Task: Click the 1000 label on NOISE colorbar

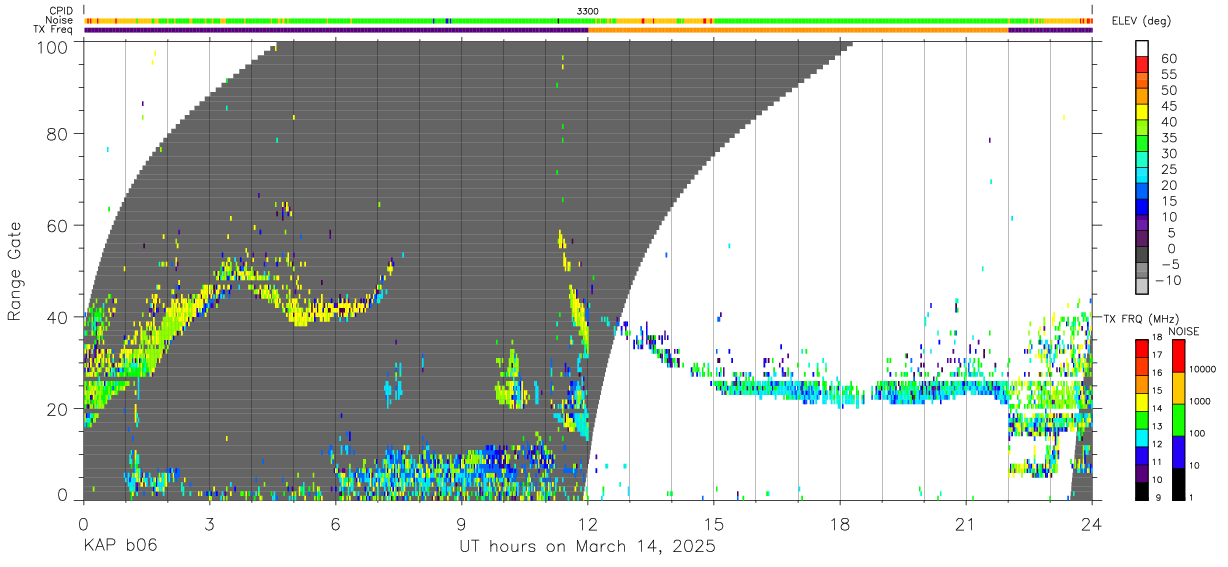Action: [x=1199, y=401]
